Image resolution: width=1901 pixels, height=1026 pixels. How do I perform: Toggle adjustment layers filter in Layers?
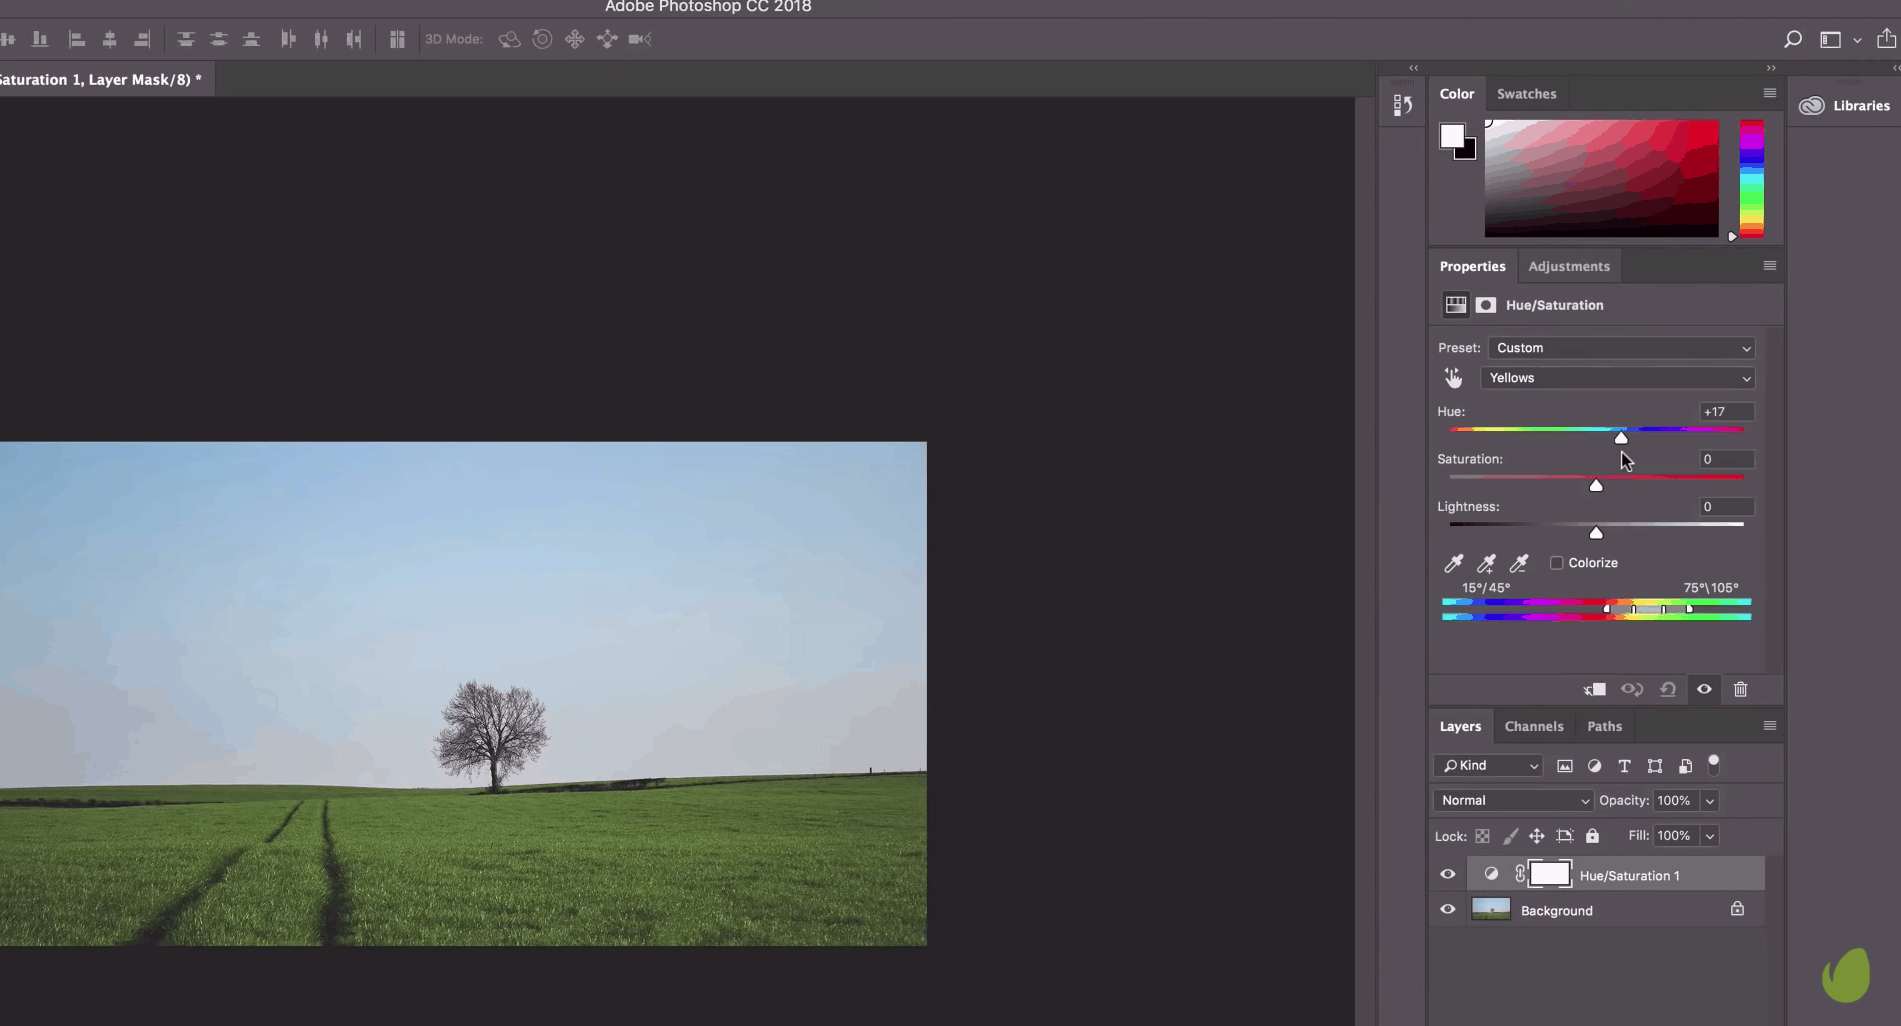point(1595,766)
